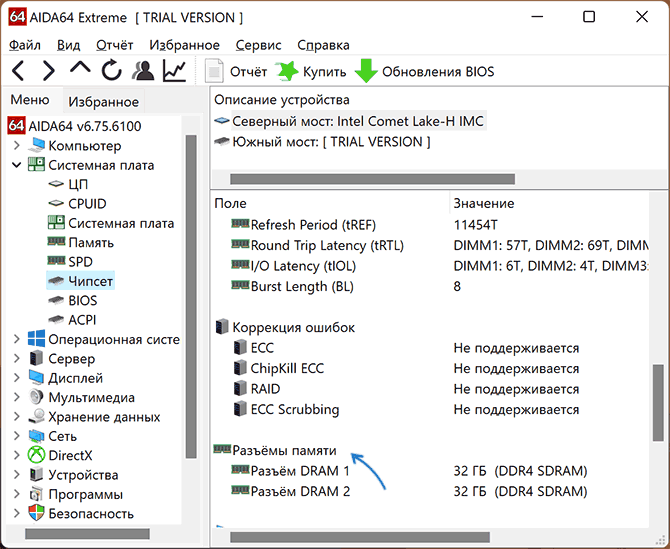The height and width of the screenshot is (549, 670).
Task: Open the Справка menu
Action: click(323, 45)
